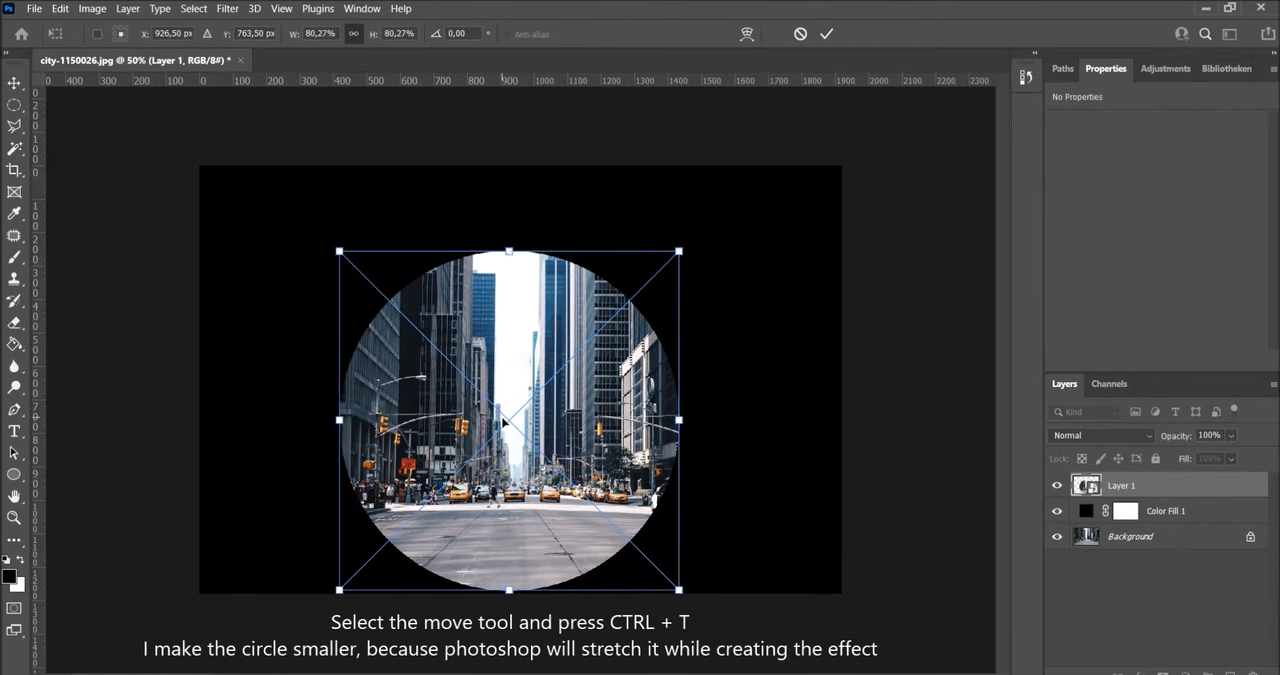Select the Horizontal Type tool

coord(14,431)
